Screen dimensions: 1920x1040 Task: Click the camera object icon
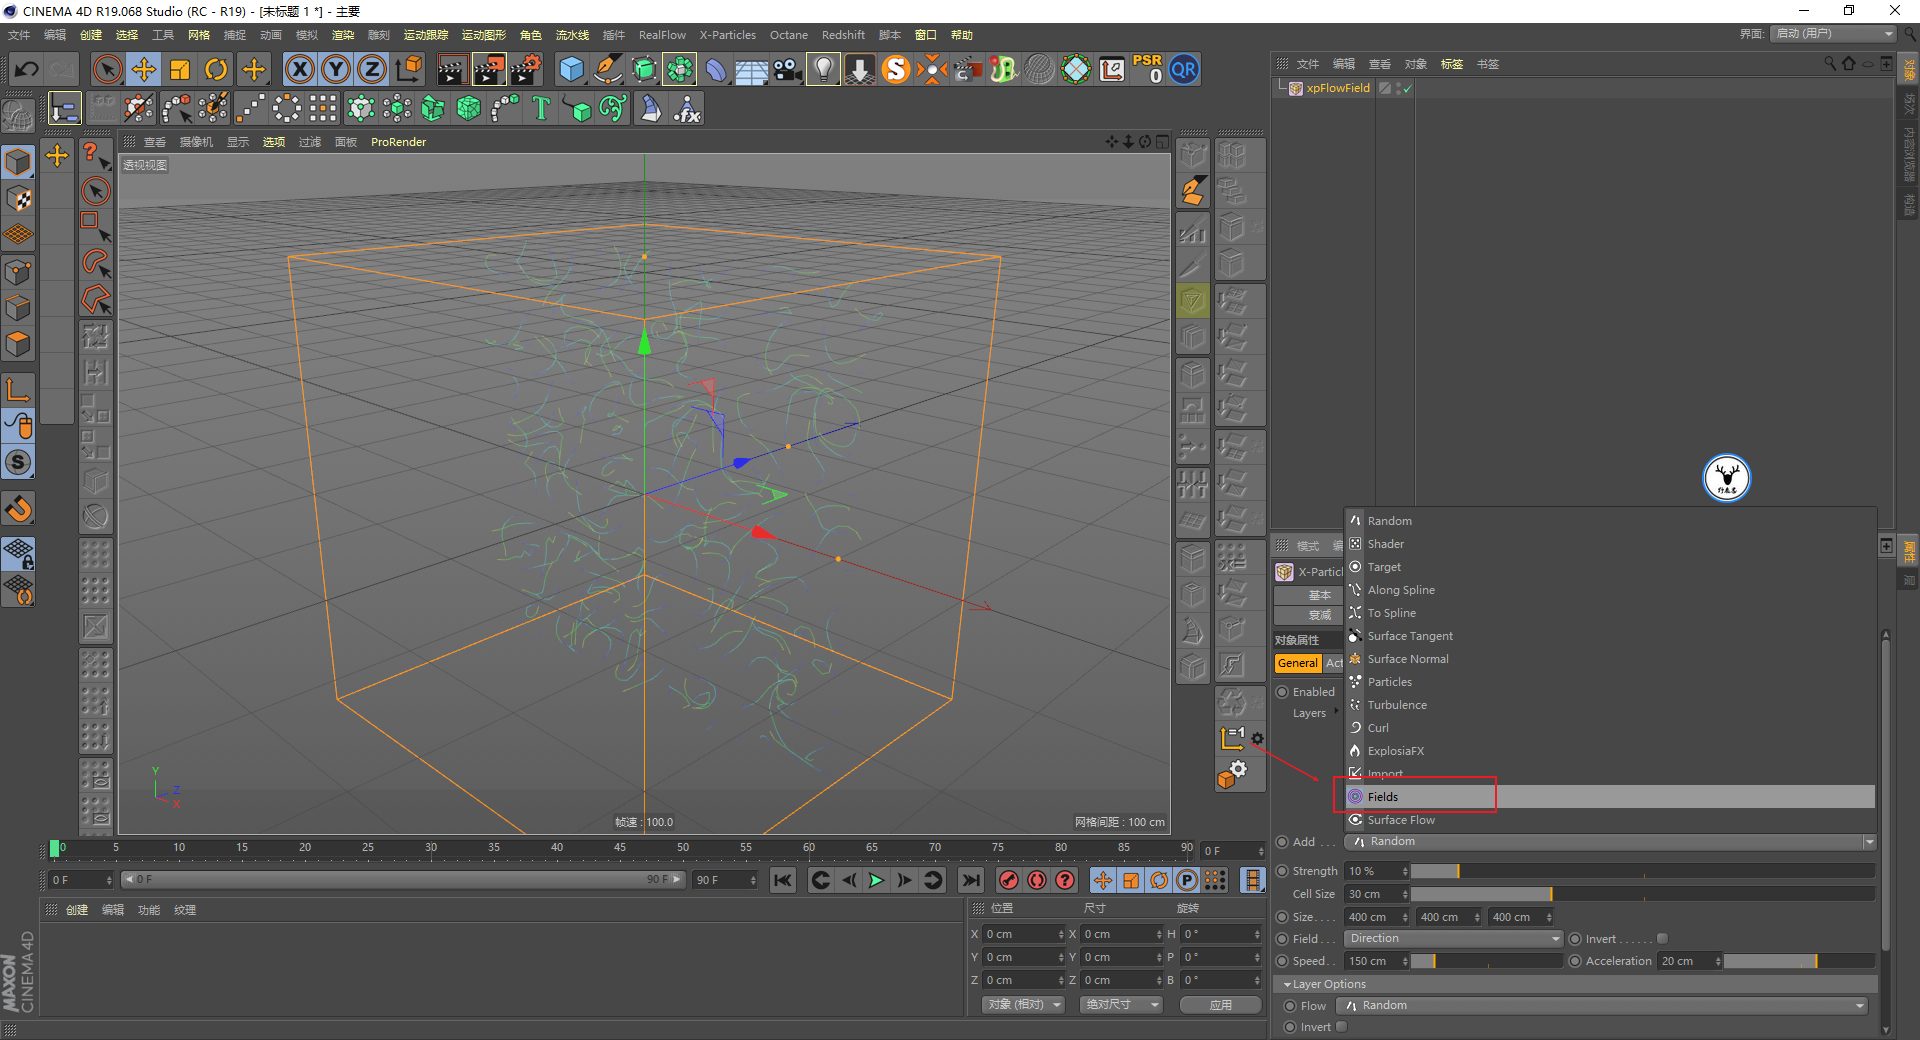(x=788, y=69)
